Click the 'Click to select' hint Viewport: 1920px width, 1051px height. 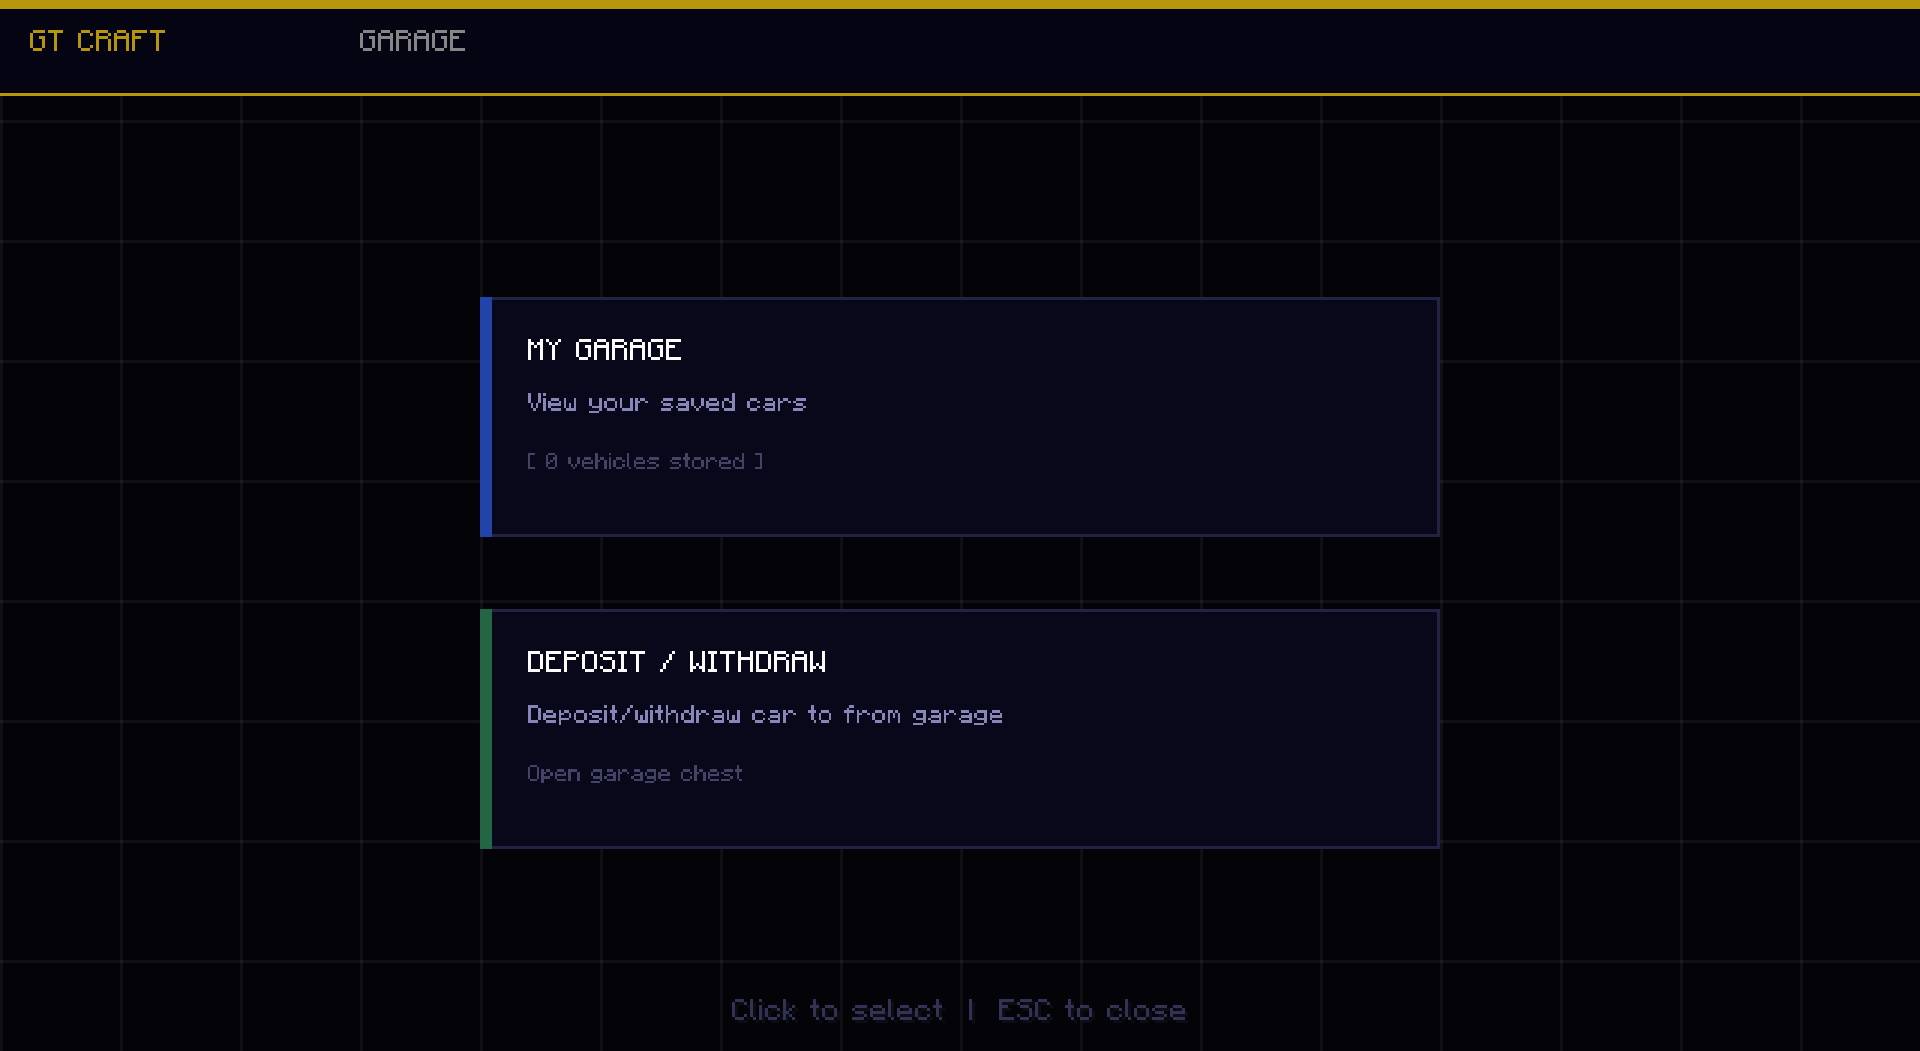[x=837, y=1010]
